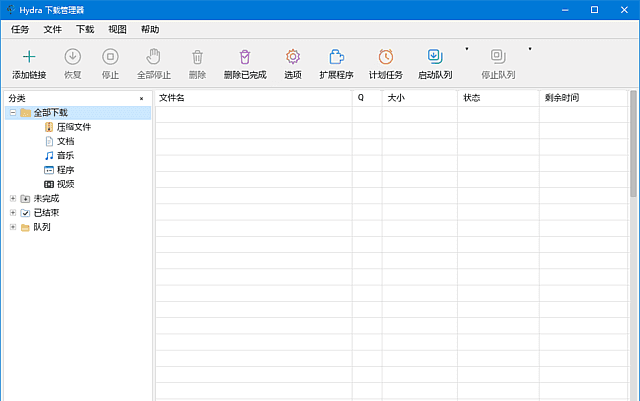Select the 已结束 category
Image resolution: width=640 pixels, height=401 pixels.
(x=46, y=213)
